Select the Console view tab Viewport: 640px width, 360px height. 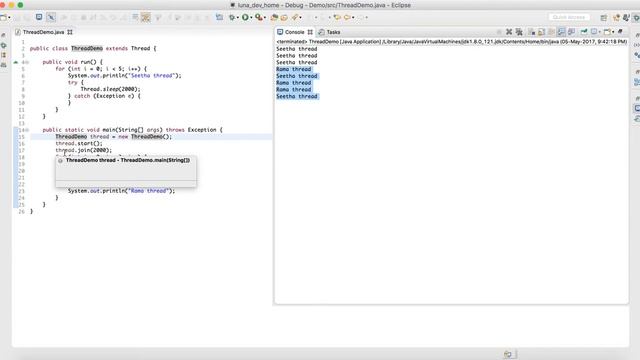pyautogui.click(x=294, y=32)
